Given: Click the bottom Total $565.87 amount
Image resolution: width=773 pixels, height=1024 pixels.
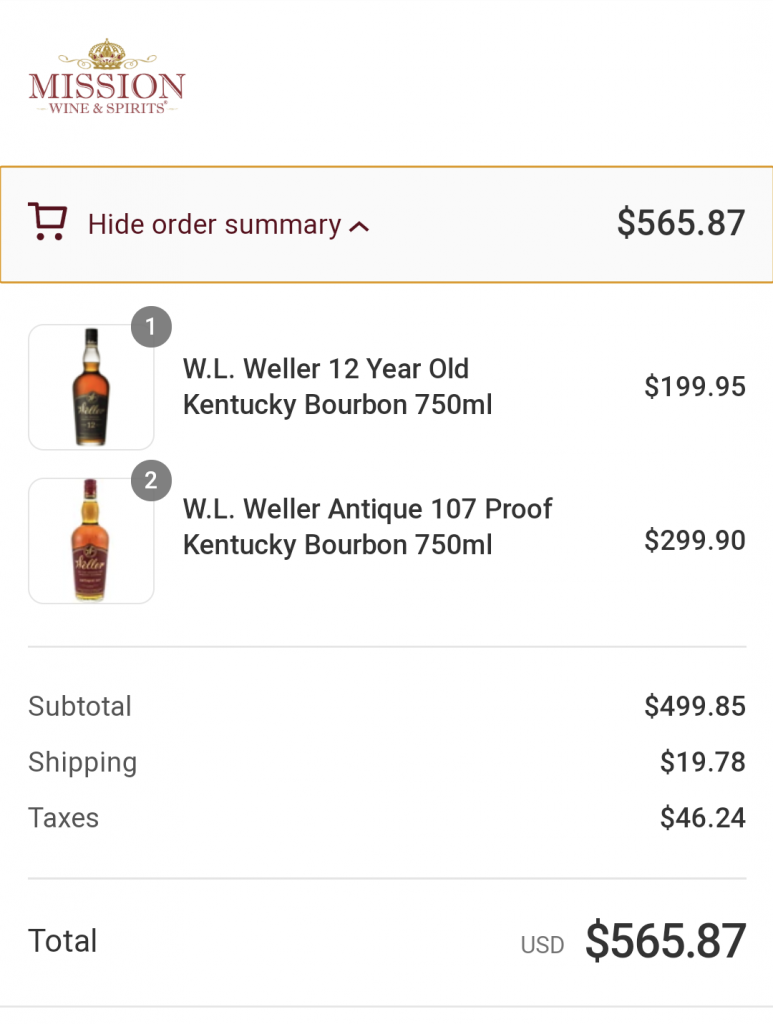Looking at the screenshot, I should click(x=665, y=941).
